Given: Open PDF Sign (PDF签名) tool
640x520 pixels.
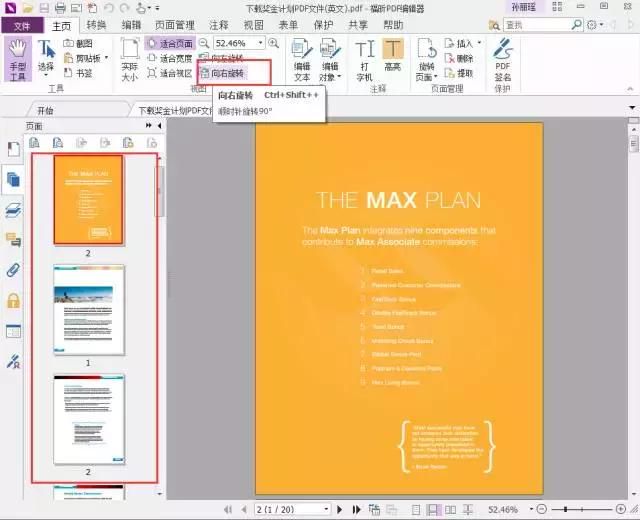Looking at the screenshot, I should click(x=503, y=60).
